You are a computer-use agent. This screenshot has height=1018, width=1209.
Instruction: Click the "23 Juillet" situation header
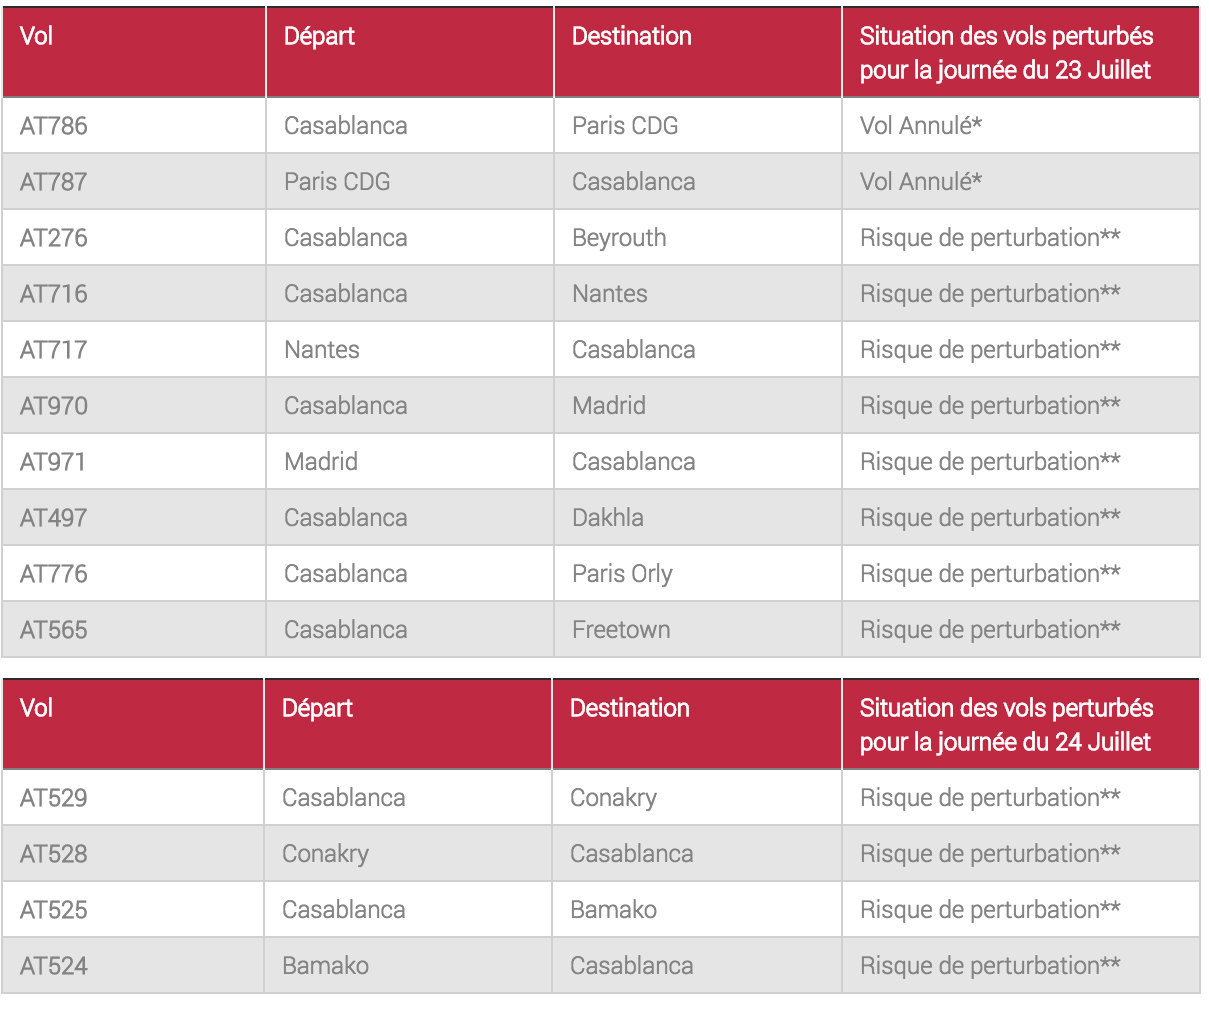(1005, 53)
